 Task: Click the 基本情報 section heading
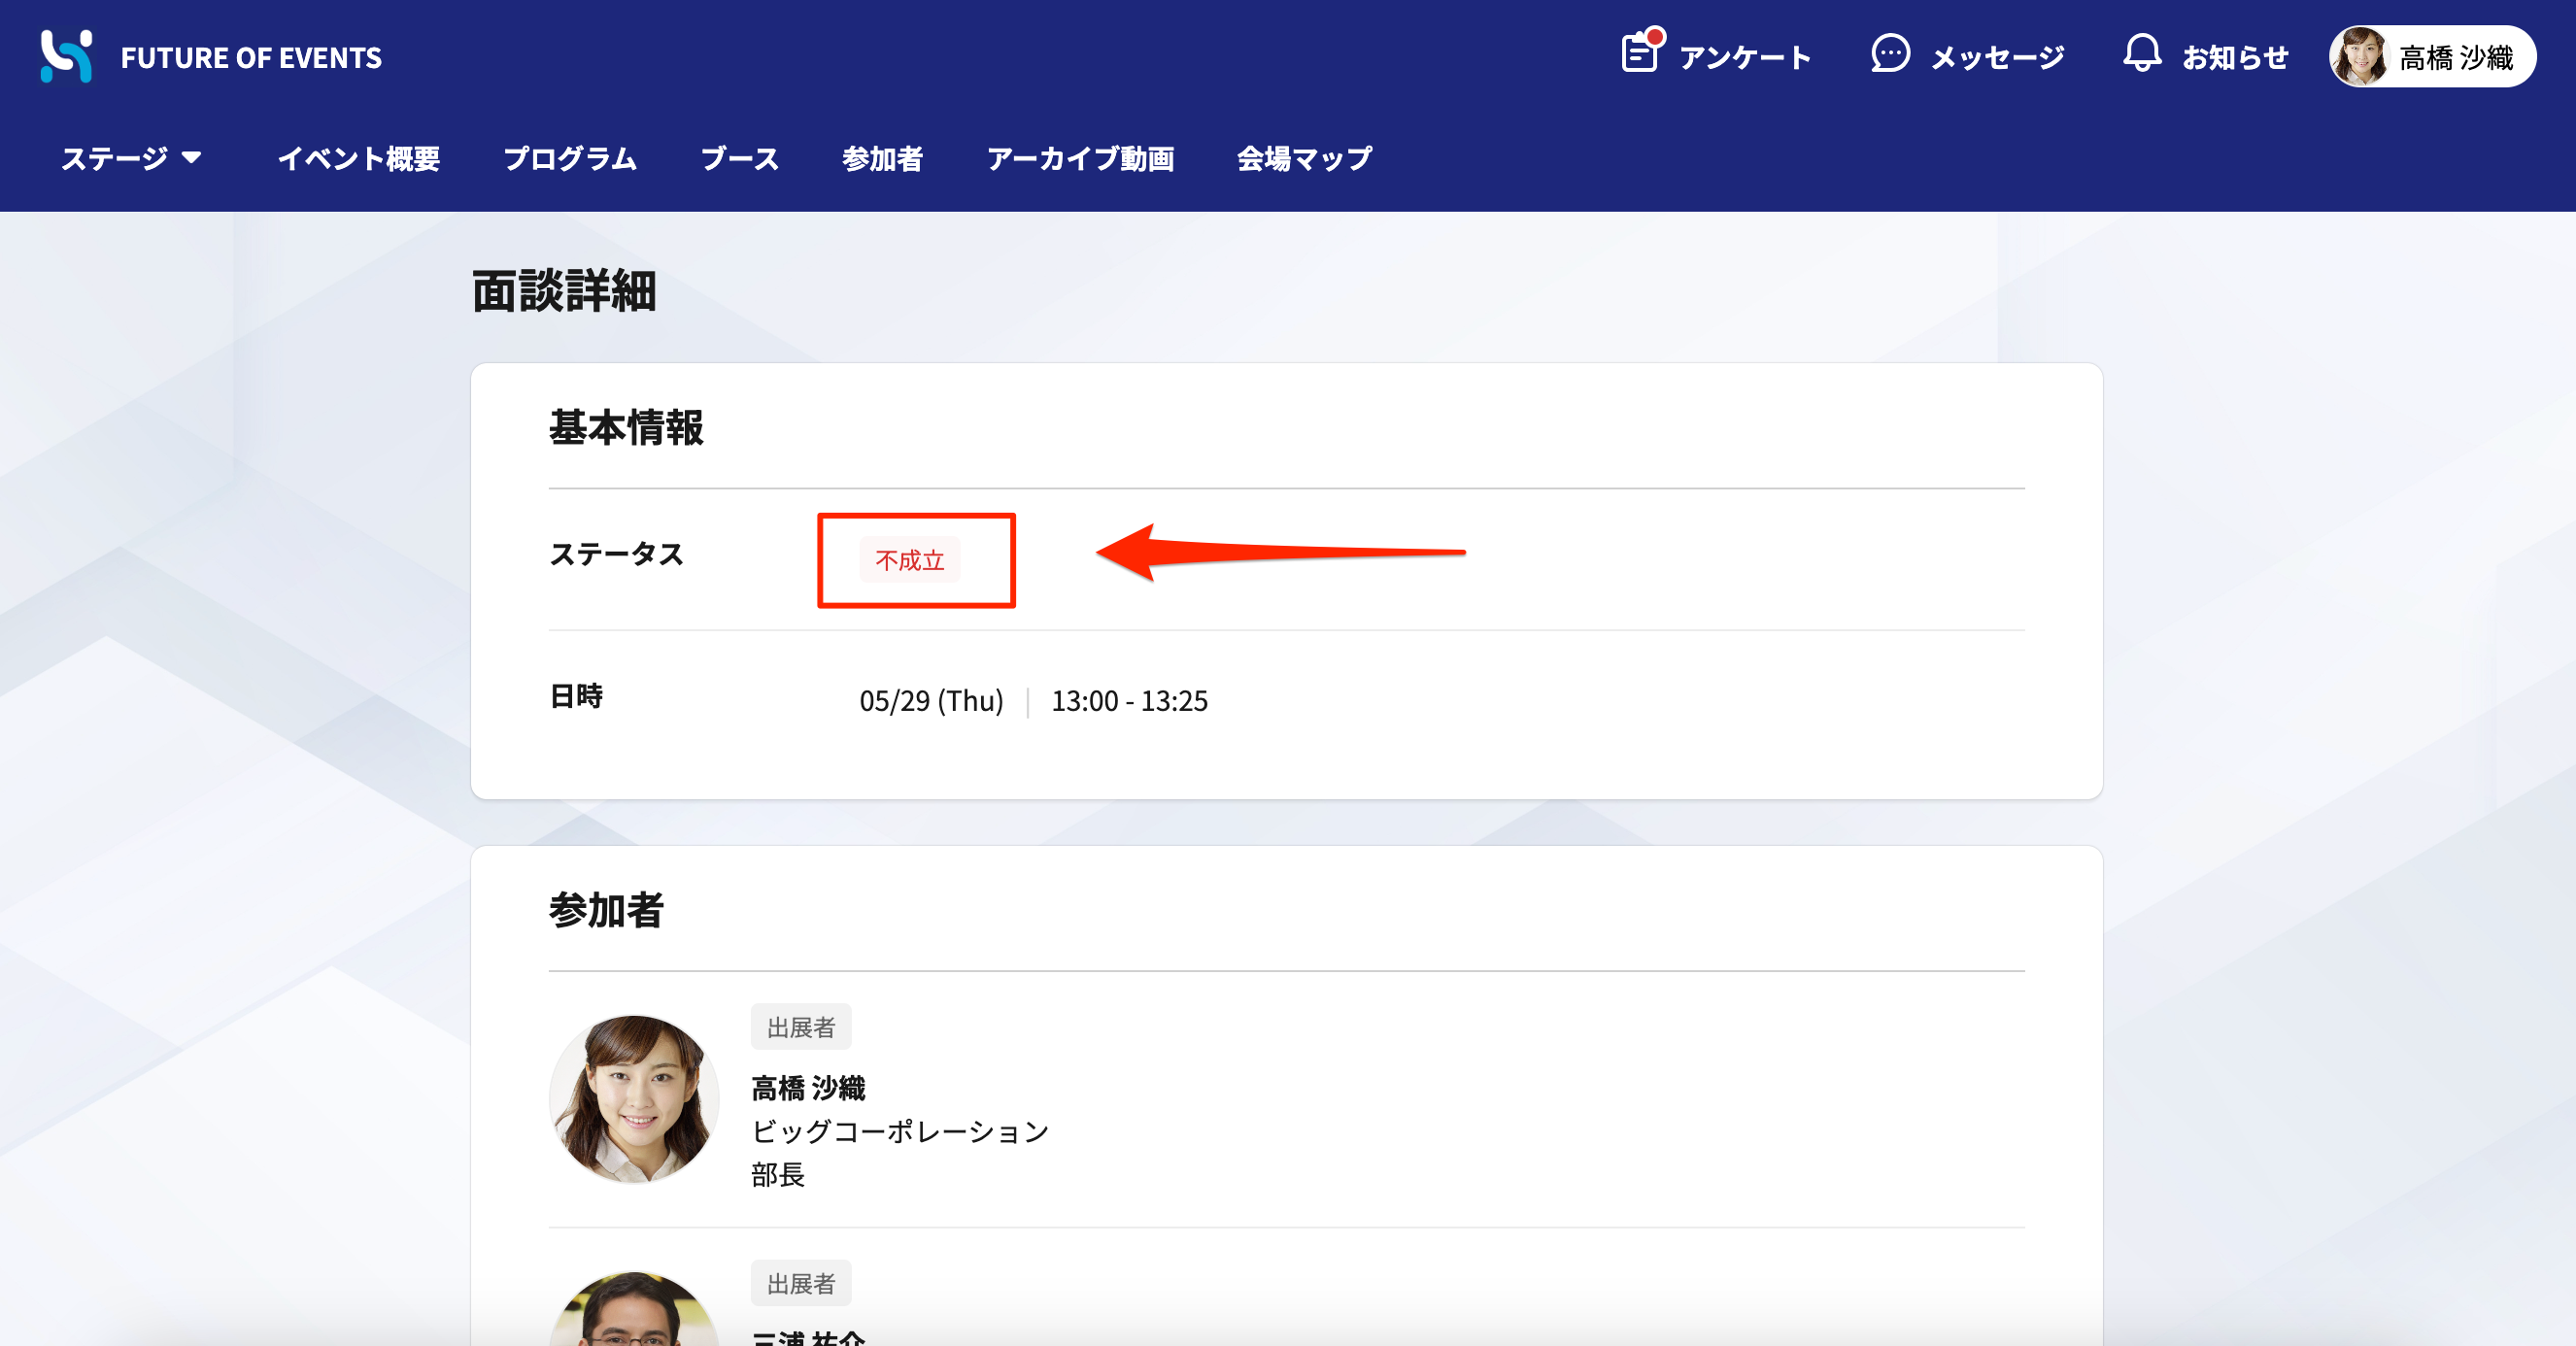tap(626, 428)
